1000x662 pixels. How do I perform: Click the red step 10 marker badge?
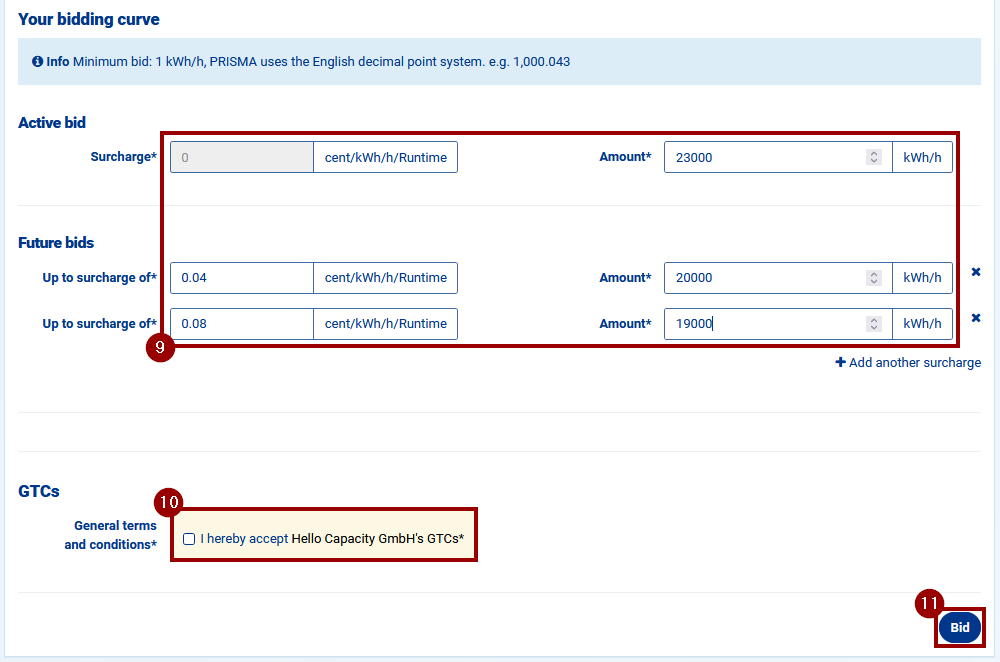[x=169, y=502]
